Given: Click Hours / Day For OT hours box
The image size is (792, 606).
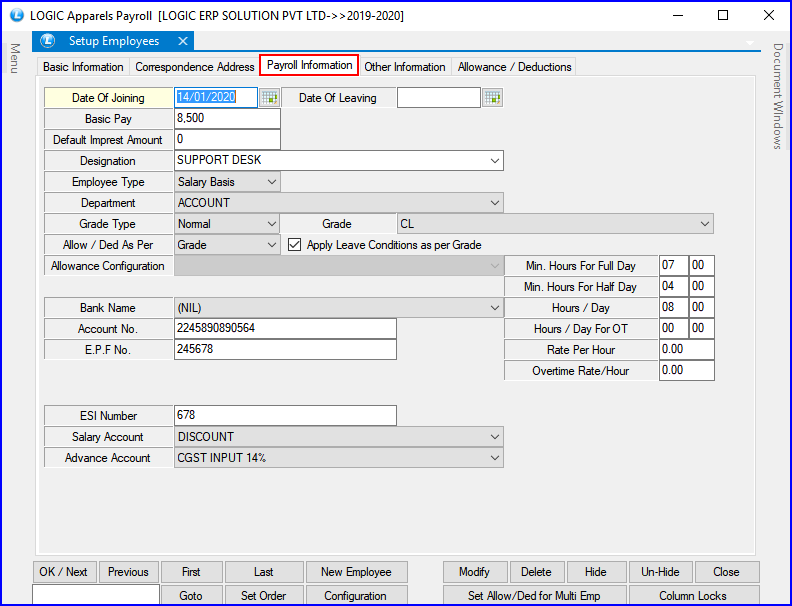Looking at the screenshot, I should click(x=673, y=329).
